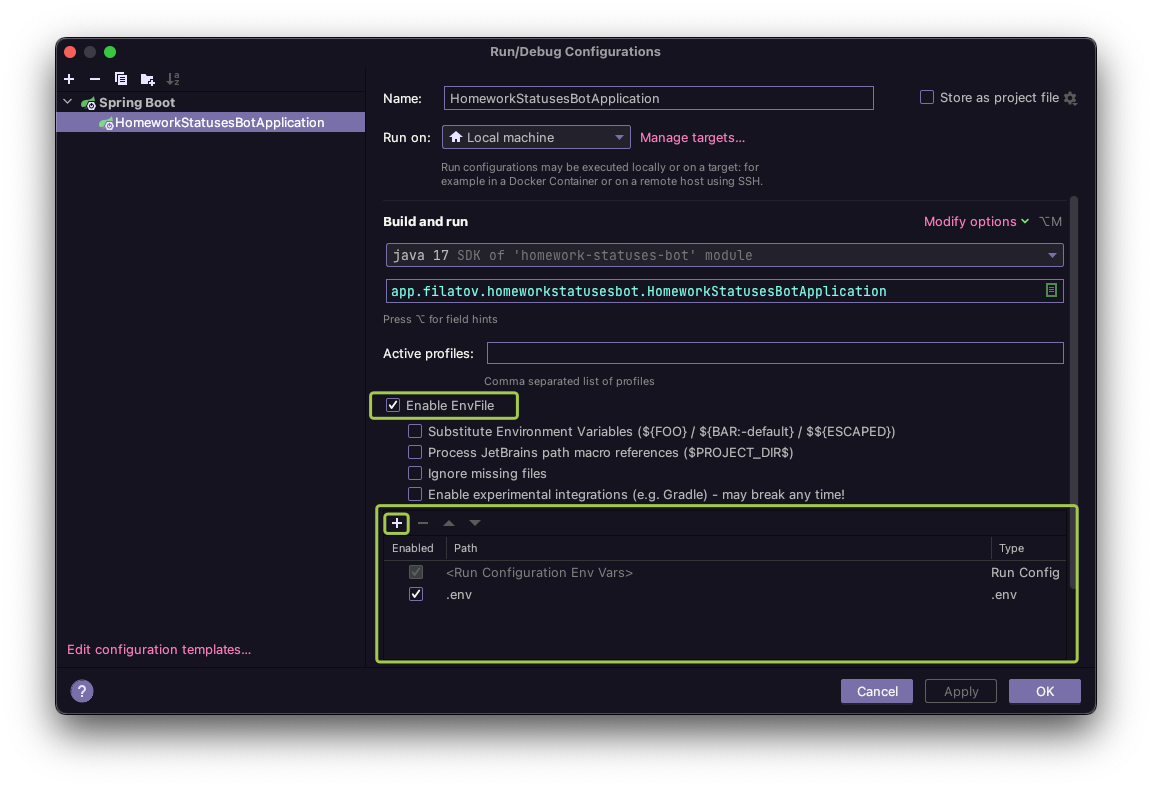This screenshot has width=1152, height=788.
Task: Enable Substitute Environment Variables option
Action: 415,431
